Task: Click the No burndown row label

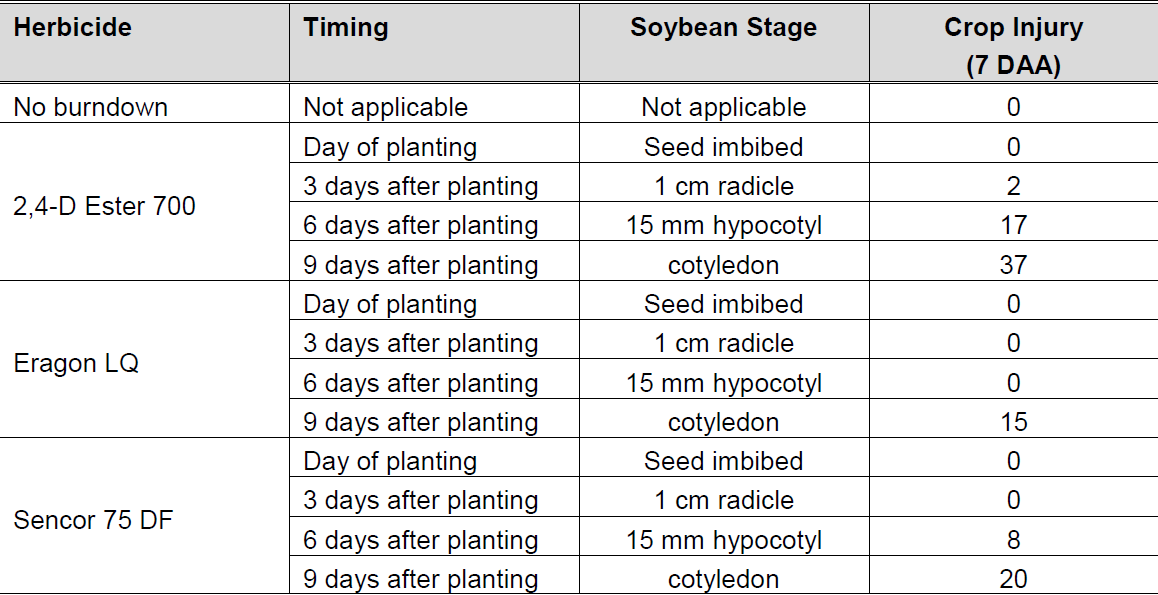Action: pos(91,107)
